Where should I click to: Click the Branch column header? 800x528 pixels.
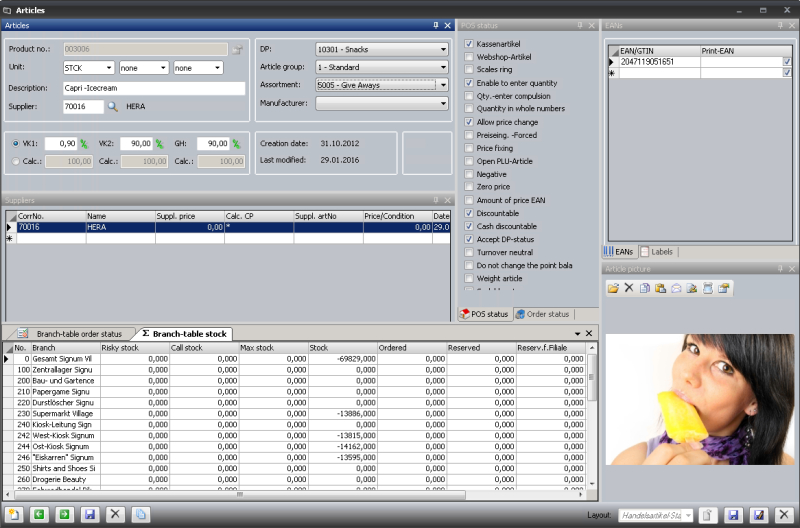click(x=65, y=348)
